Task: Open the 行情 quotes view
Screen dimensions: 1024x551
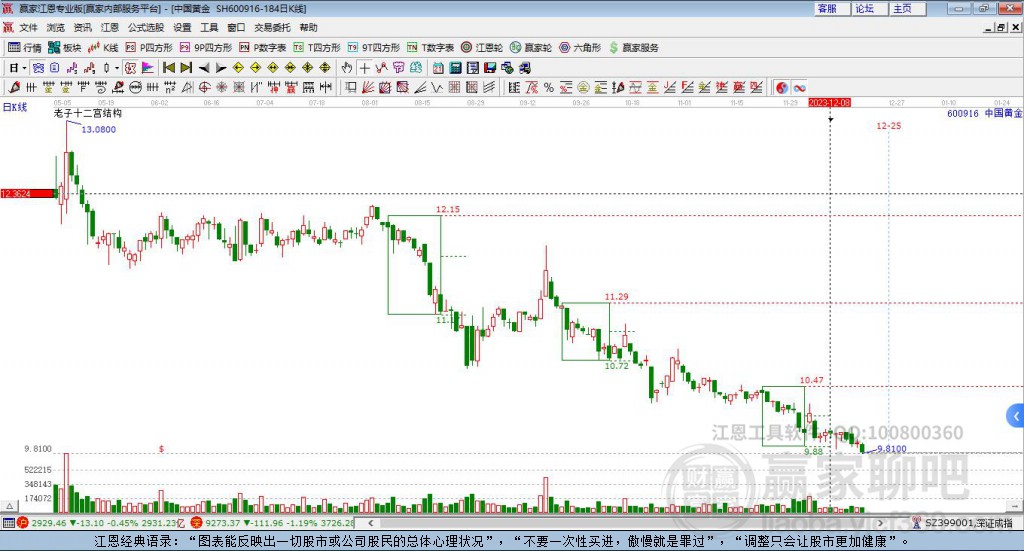Action: [24, 48]
